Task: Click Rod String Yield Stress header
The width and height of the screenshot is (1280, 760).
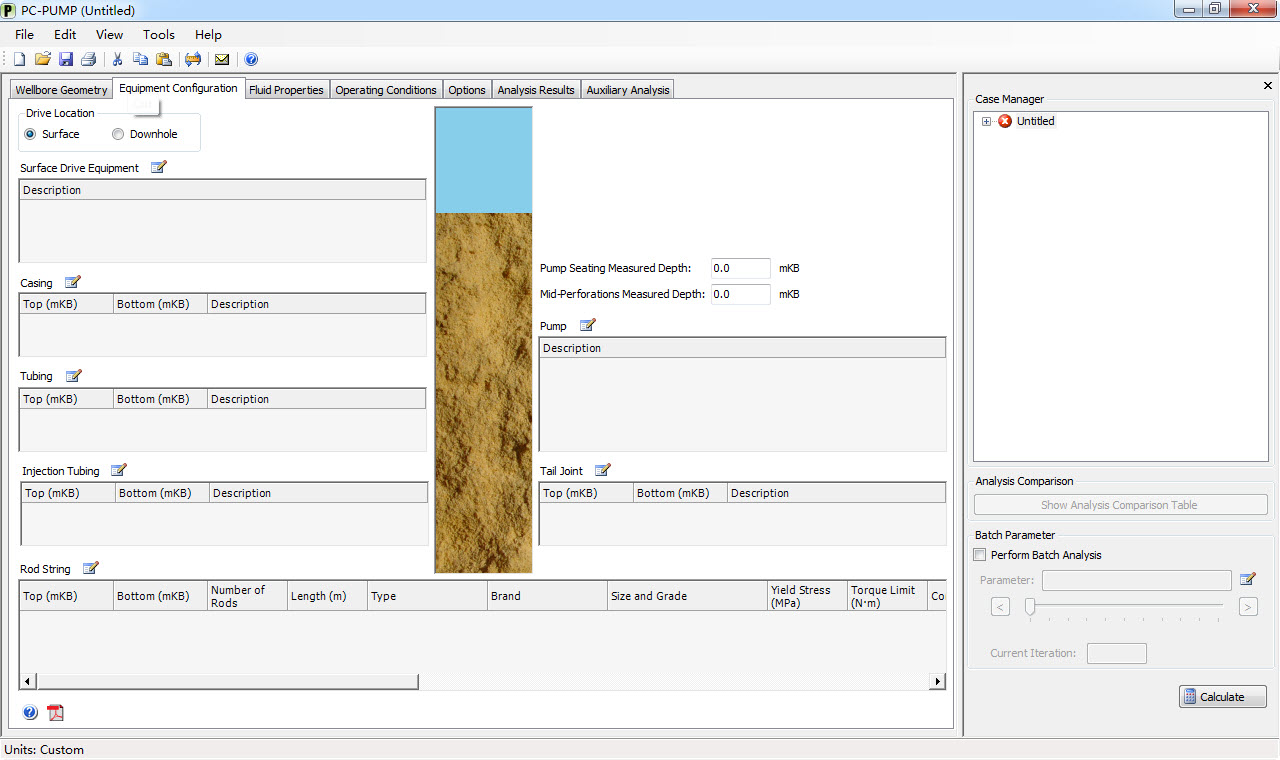Action: tap(807, 596)
